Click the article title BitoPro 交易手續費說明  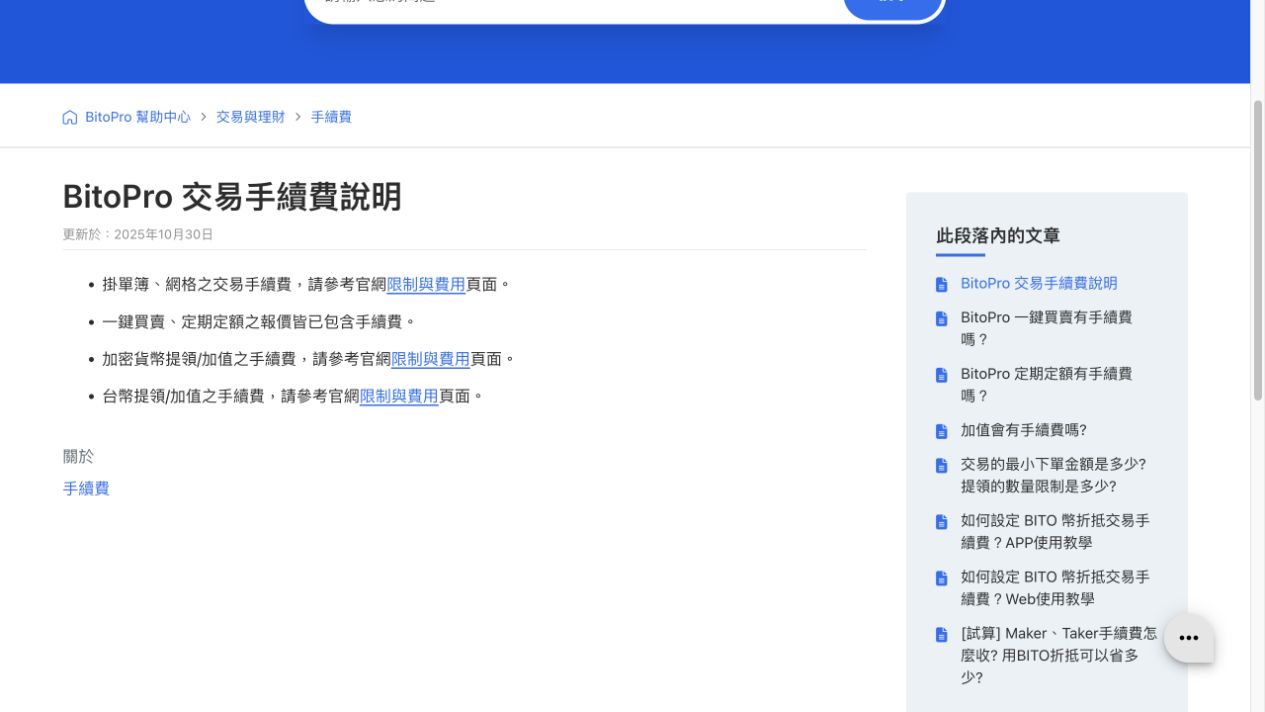(232, 196)
